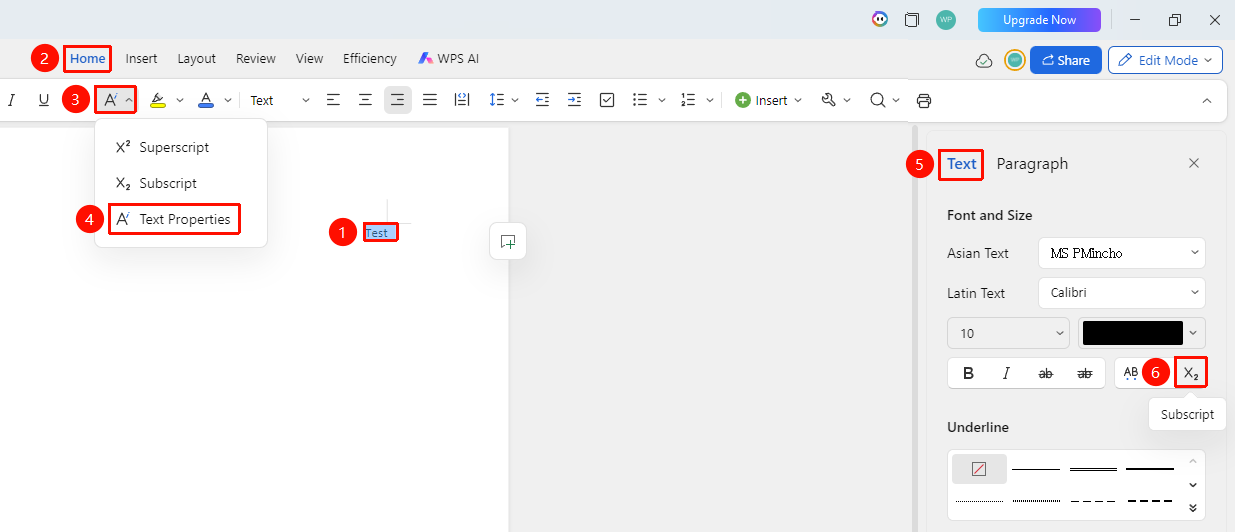Open the Latin Text font dropdown
Image resolution: width=1235 pixels, height=532 pixels.
1122,293
